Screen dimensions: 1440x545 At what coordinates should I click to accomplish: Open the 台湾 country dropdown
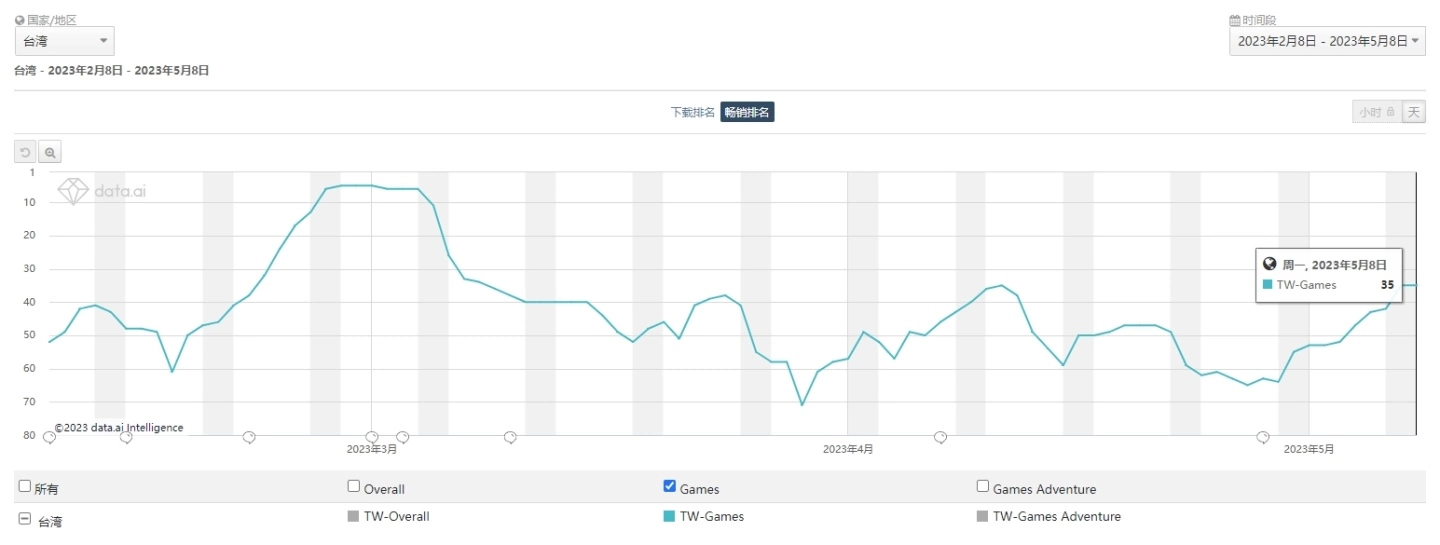(65, 41)
